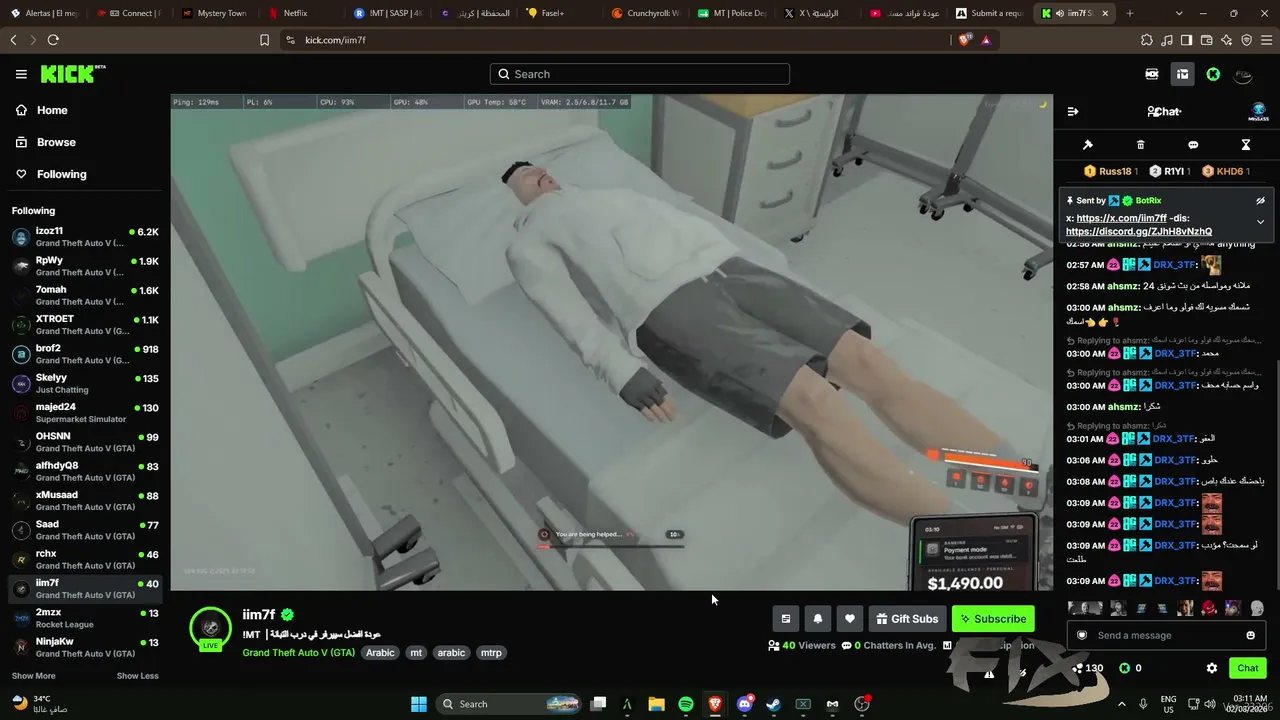1280x720 pixels.
Task: Click Show Less in Following list
Action: 137,676
